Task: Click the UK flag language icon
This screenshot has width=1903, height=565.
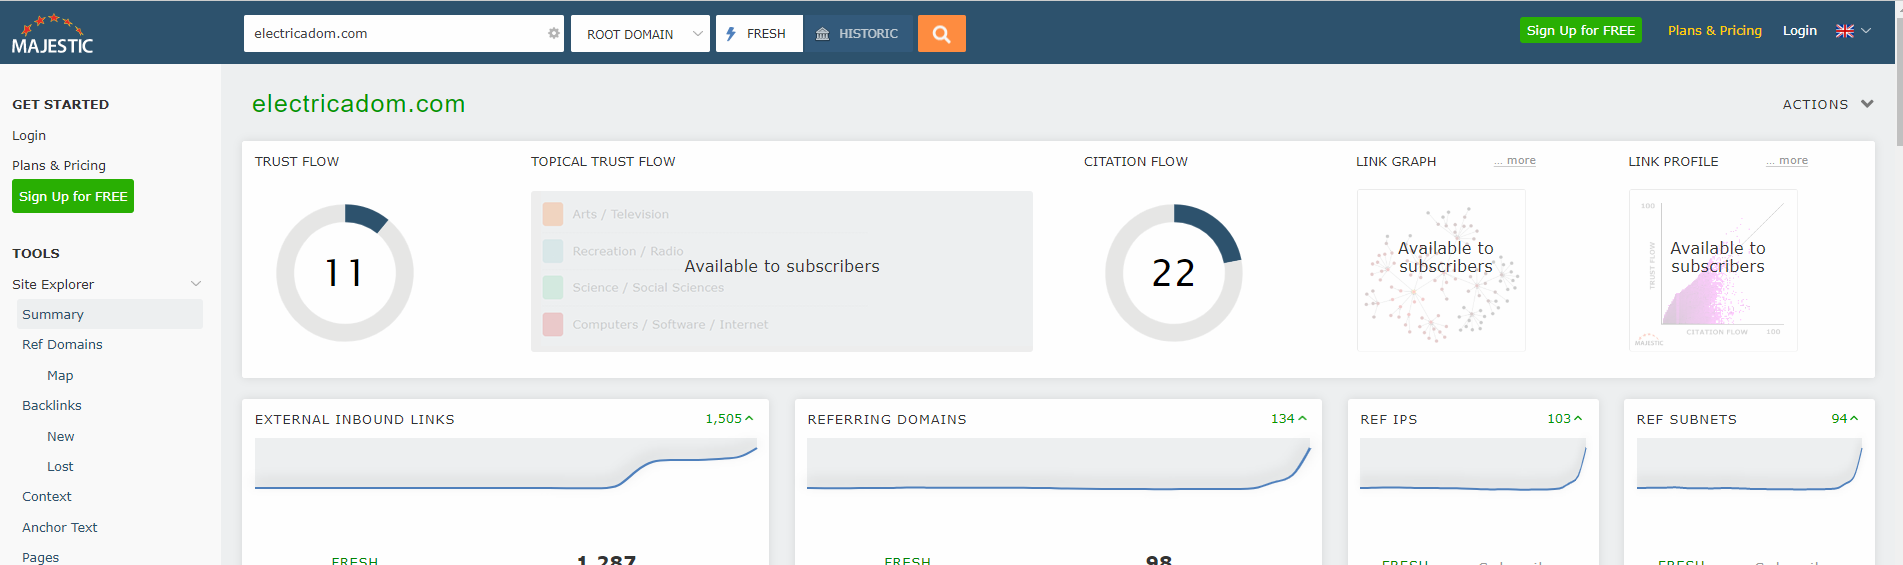Action: [x=1844, y=31]
